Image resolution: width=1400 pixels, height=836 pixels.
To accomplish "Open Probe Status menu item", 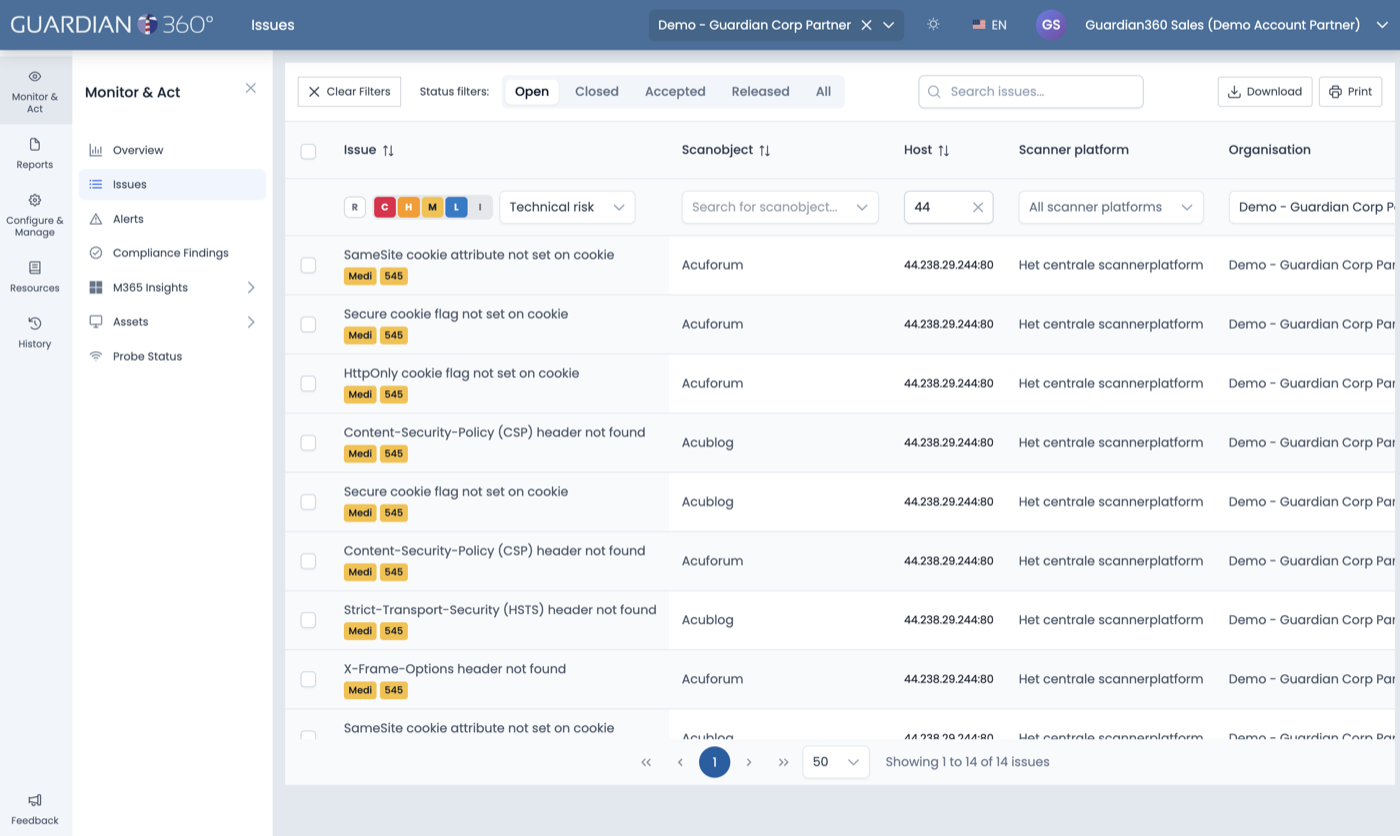I will tap(172, 356).
